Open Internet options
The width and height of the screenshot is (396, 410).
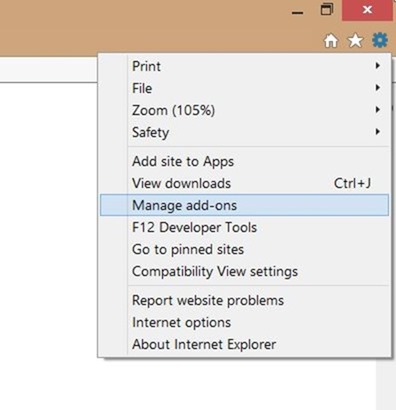click(x=244, y=322)
